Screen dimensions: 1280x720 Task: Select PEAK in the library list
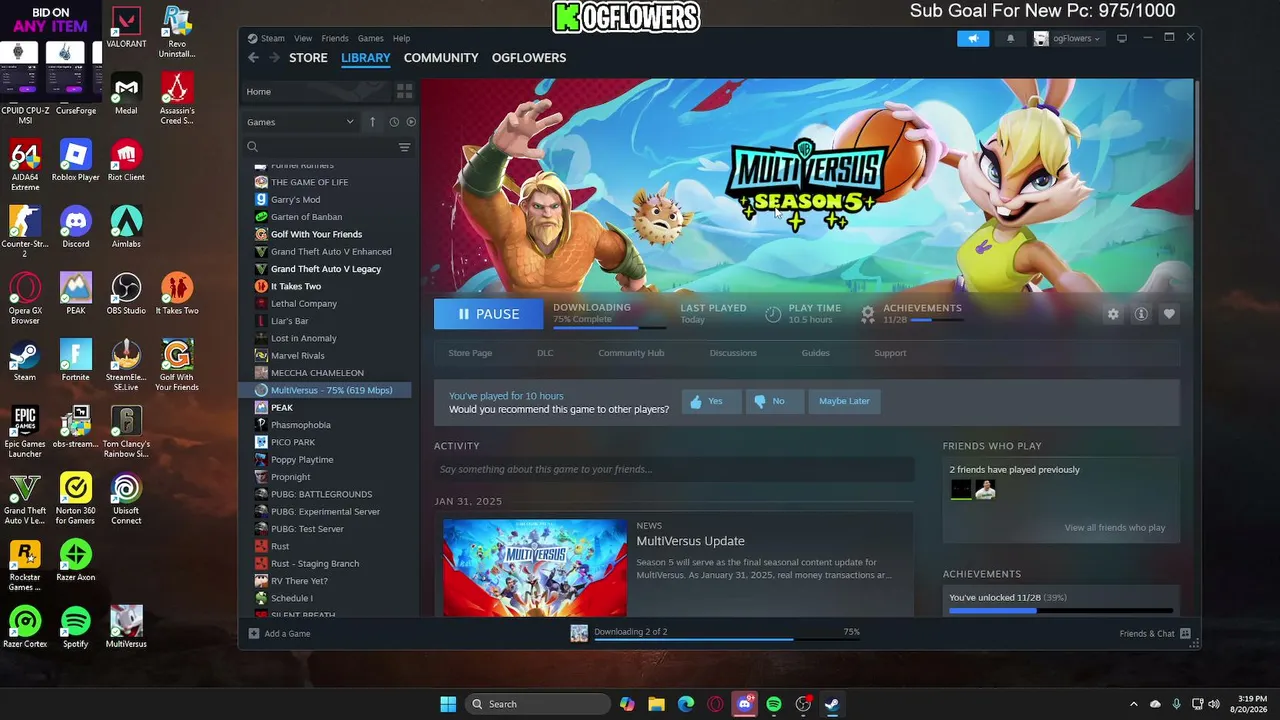pos(281,407)
